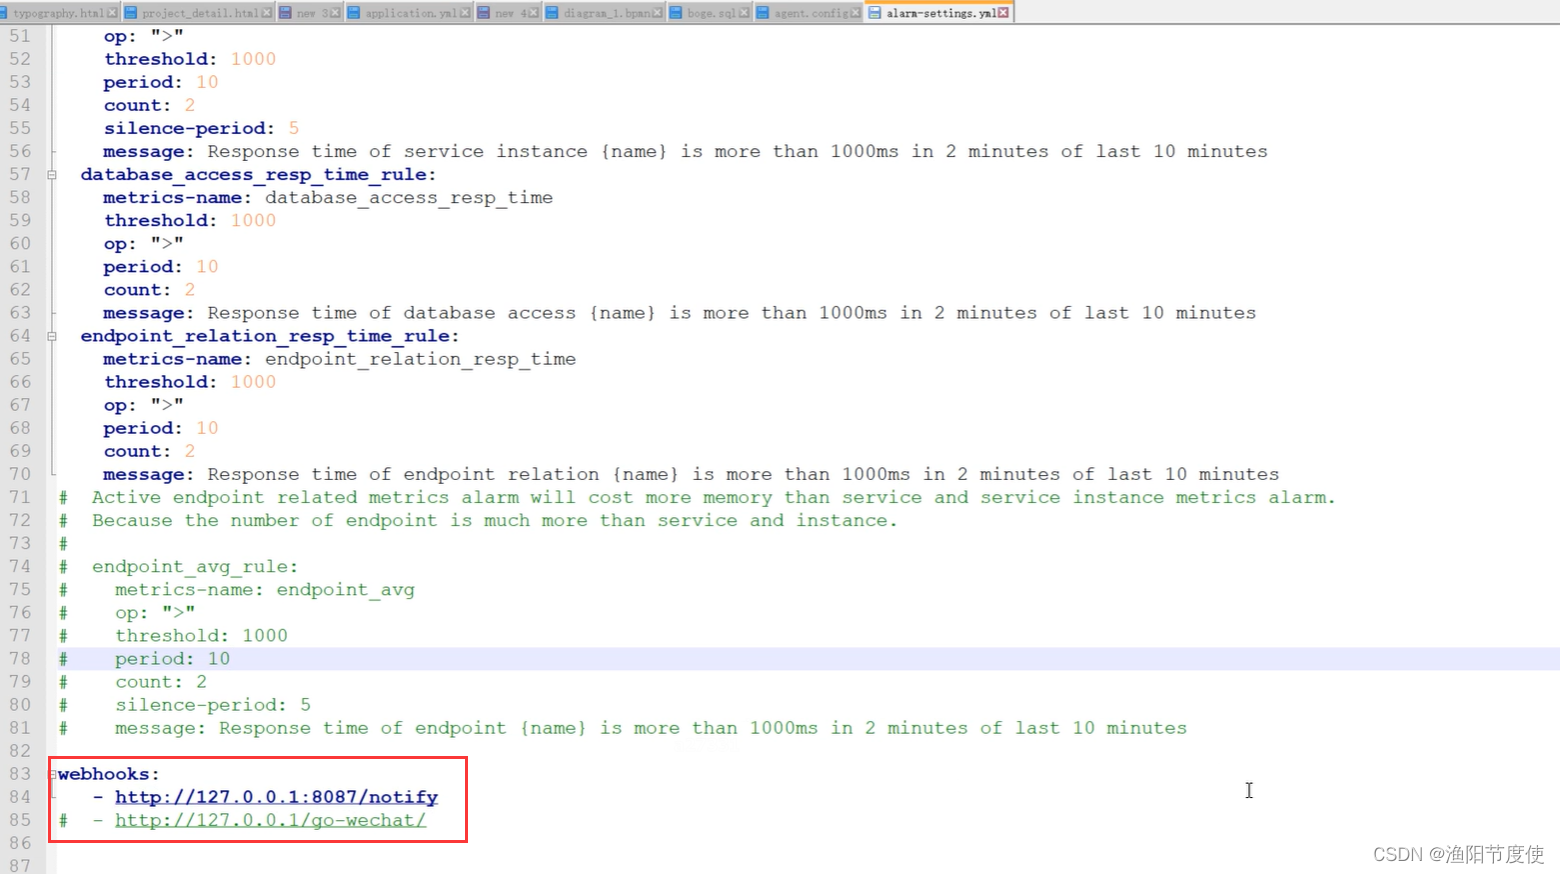This screenshot has height=874, width=1560.
Task: Collapse the endpoint_relation_resp_time_rule fold marker
Action: pyautogui.click(x=52, y=337)
